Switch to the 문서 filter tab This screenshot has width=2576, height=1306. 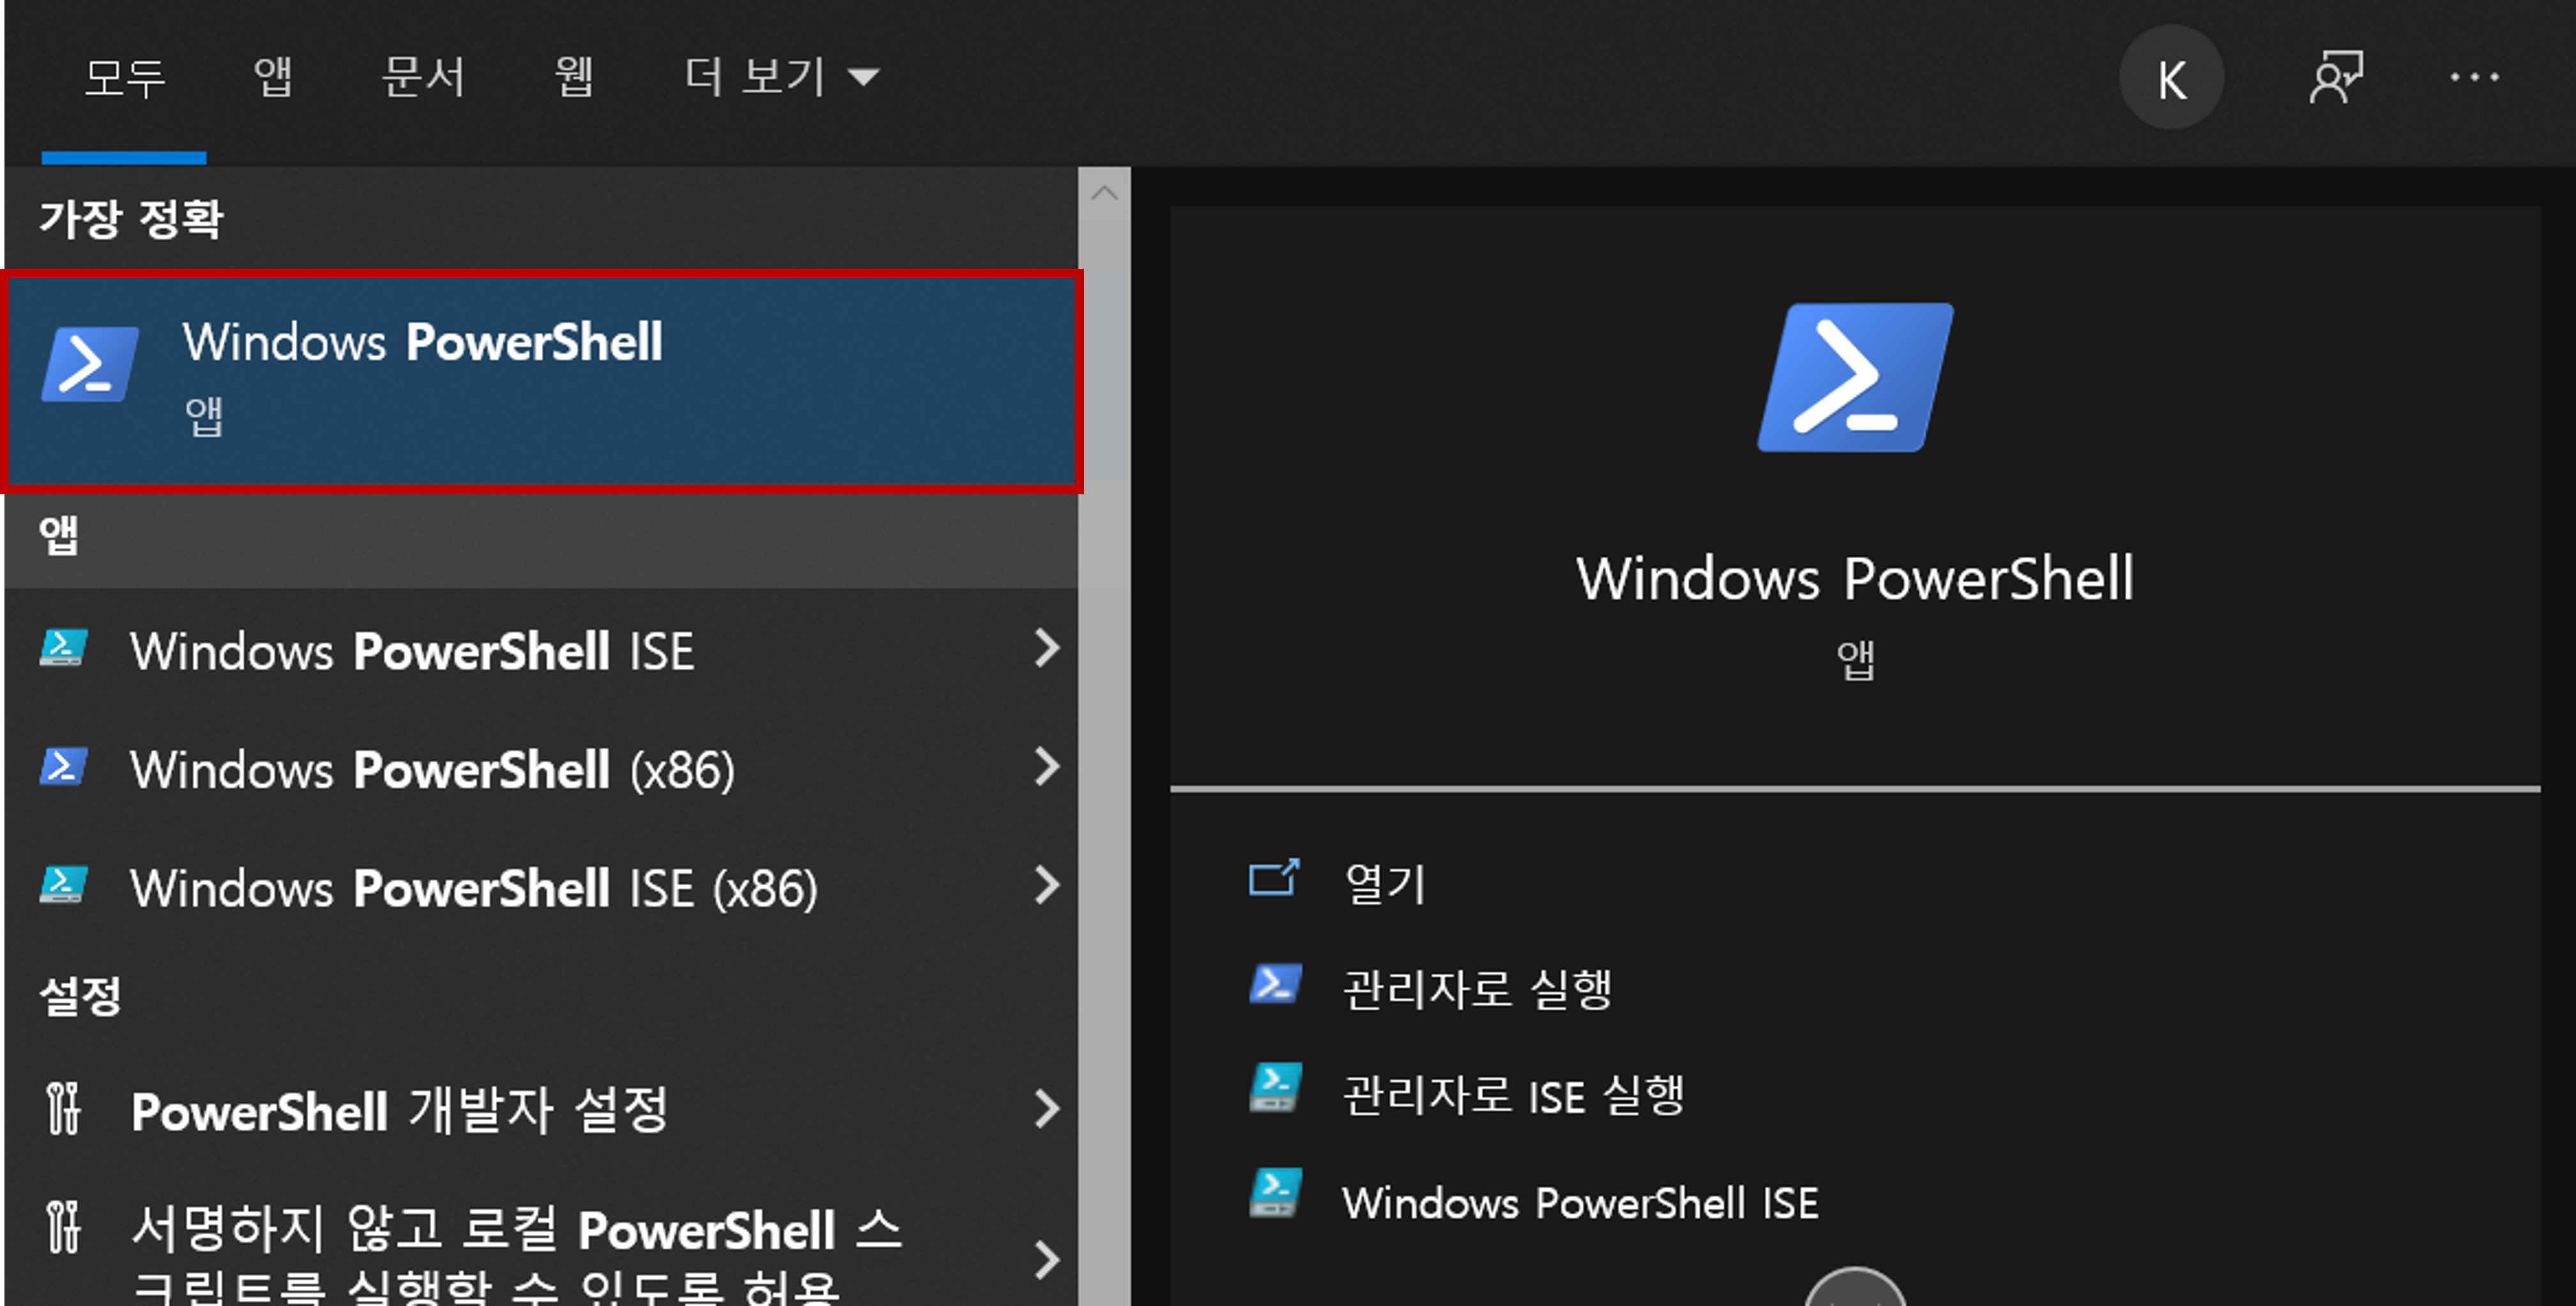(x=423, y=78)
